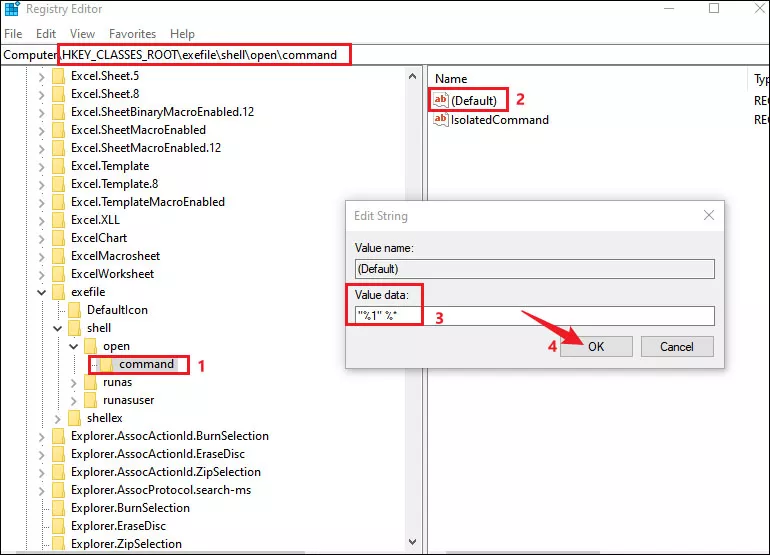This screenshot has width=770, height=555.
Task: Expand the shellex key
Action: tap(57, 418)
